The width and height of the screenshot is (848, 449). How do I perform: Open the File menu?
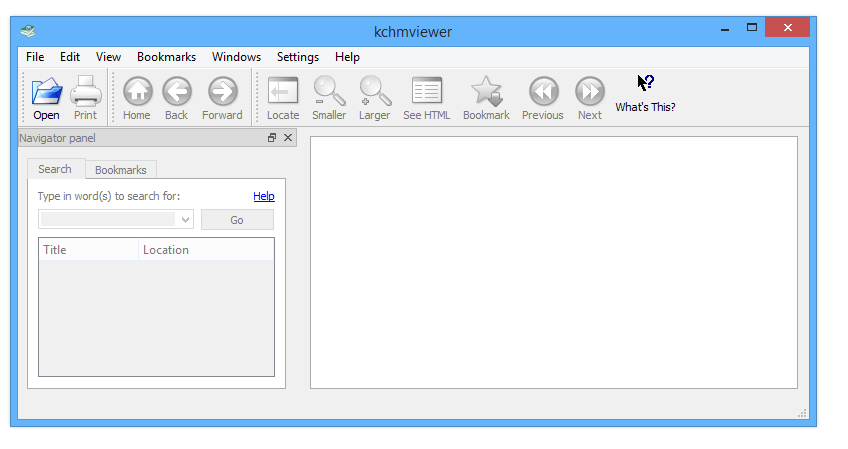point(35,57)
